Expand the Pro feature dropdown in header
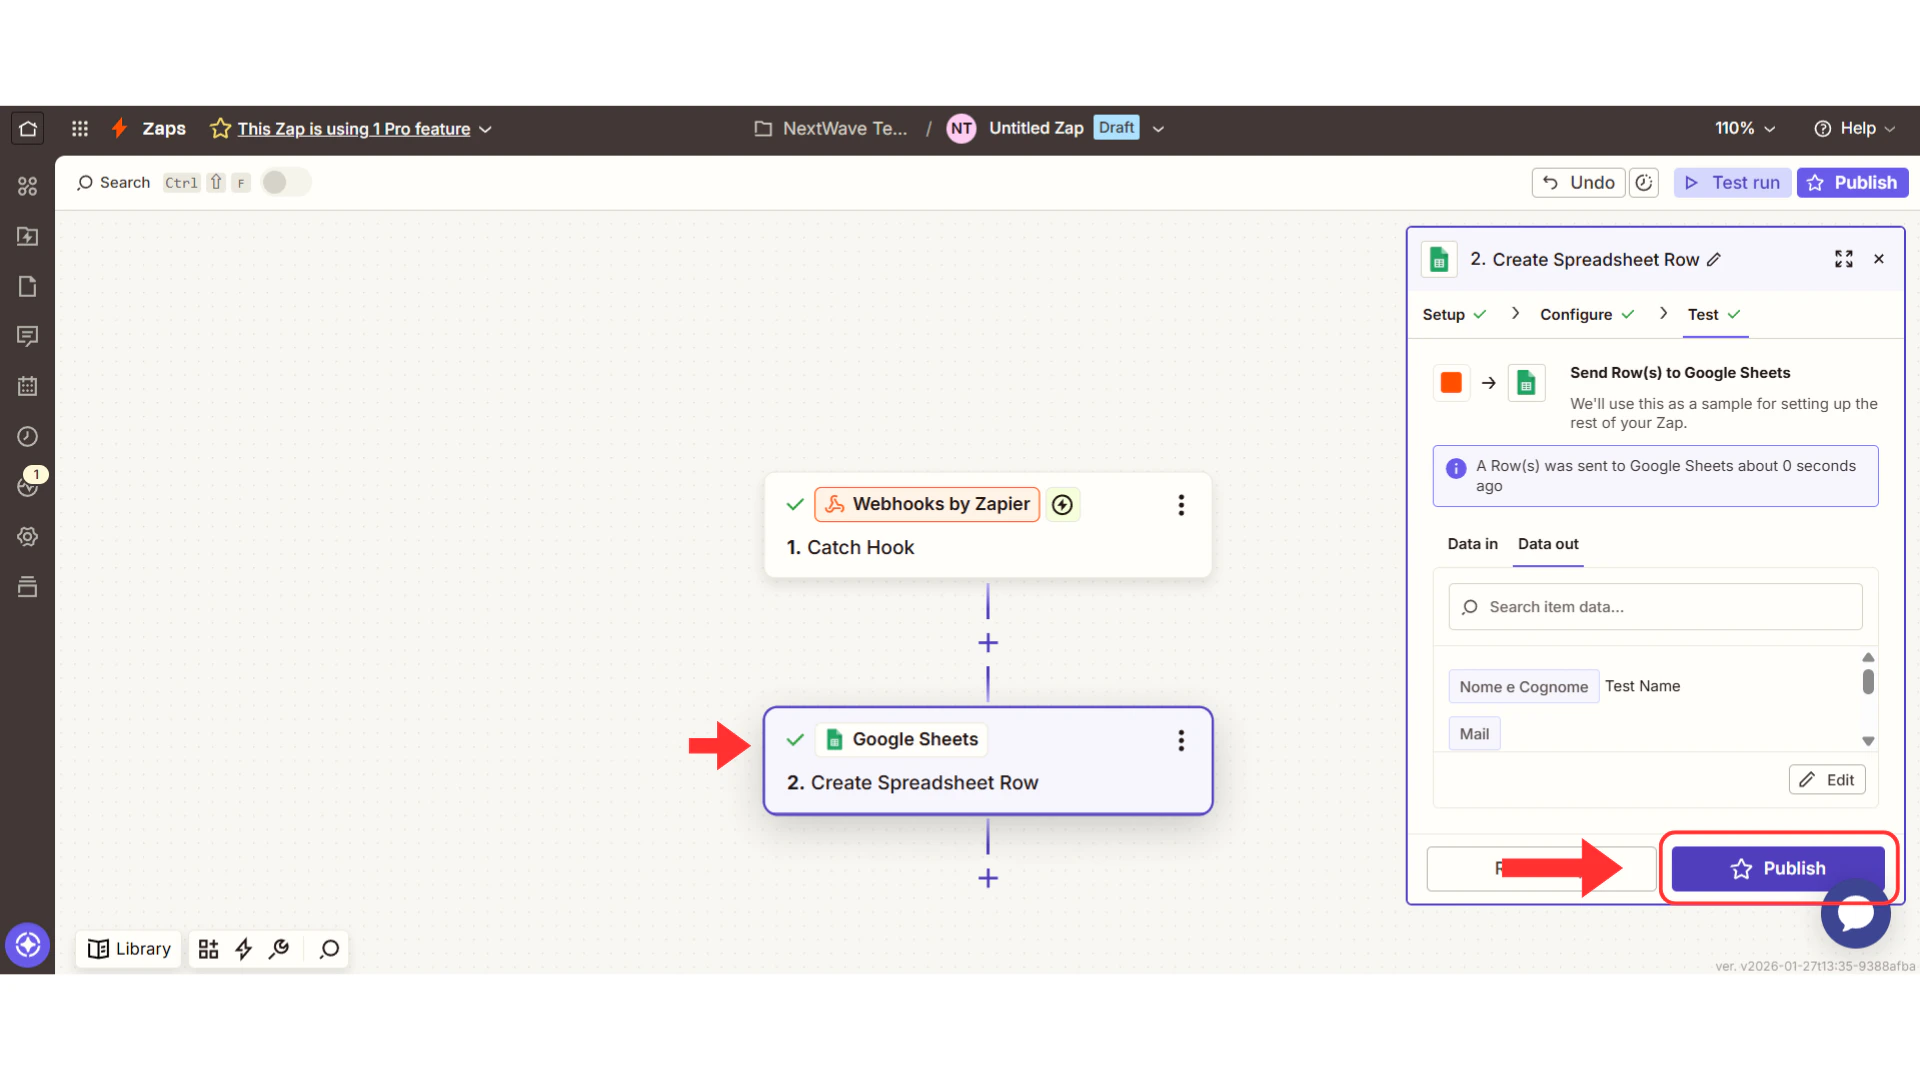Screen dimensions: 1920x1080 point(486,129)
